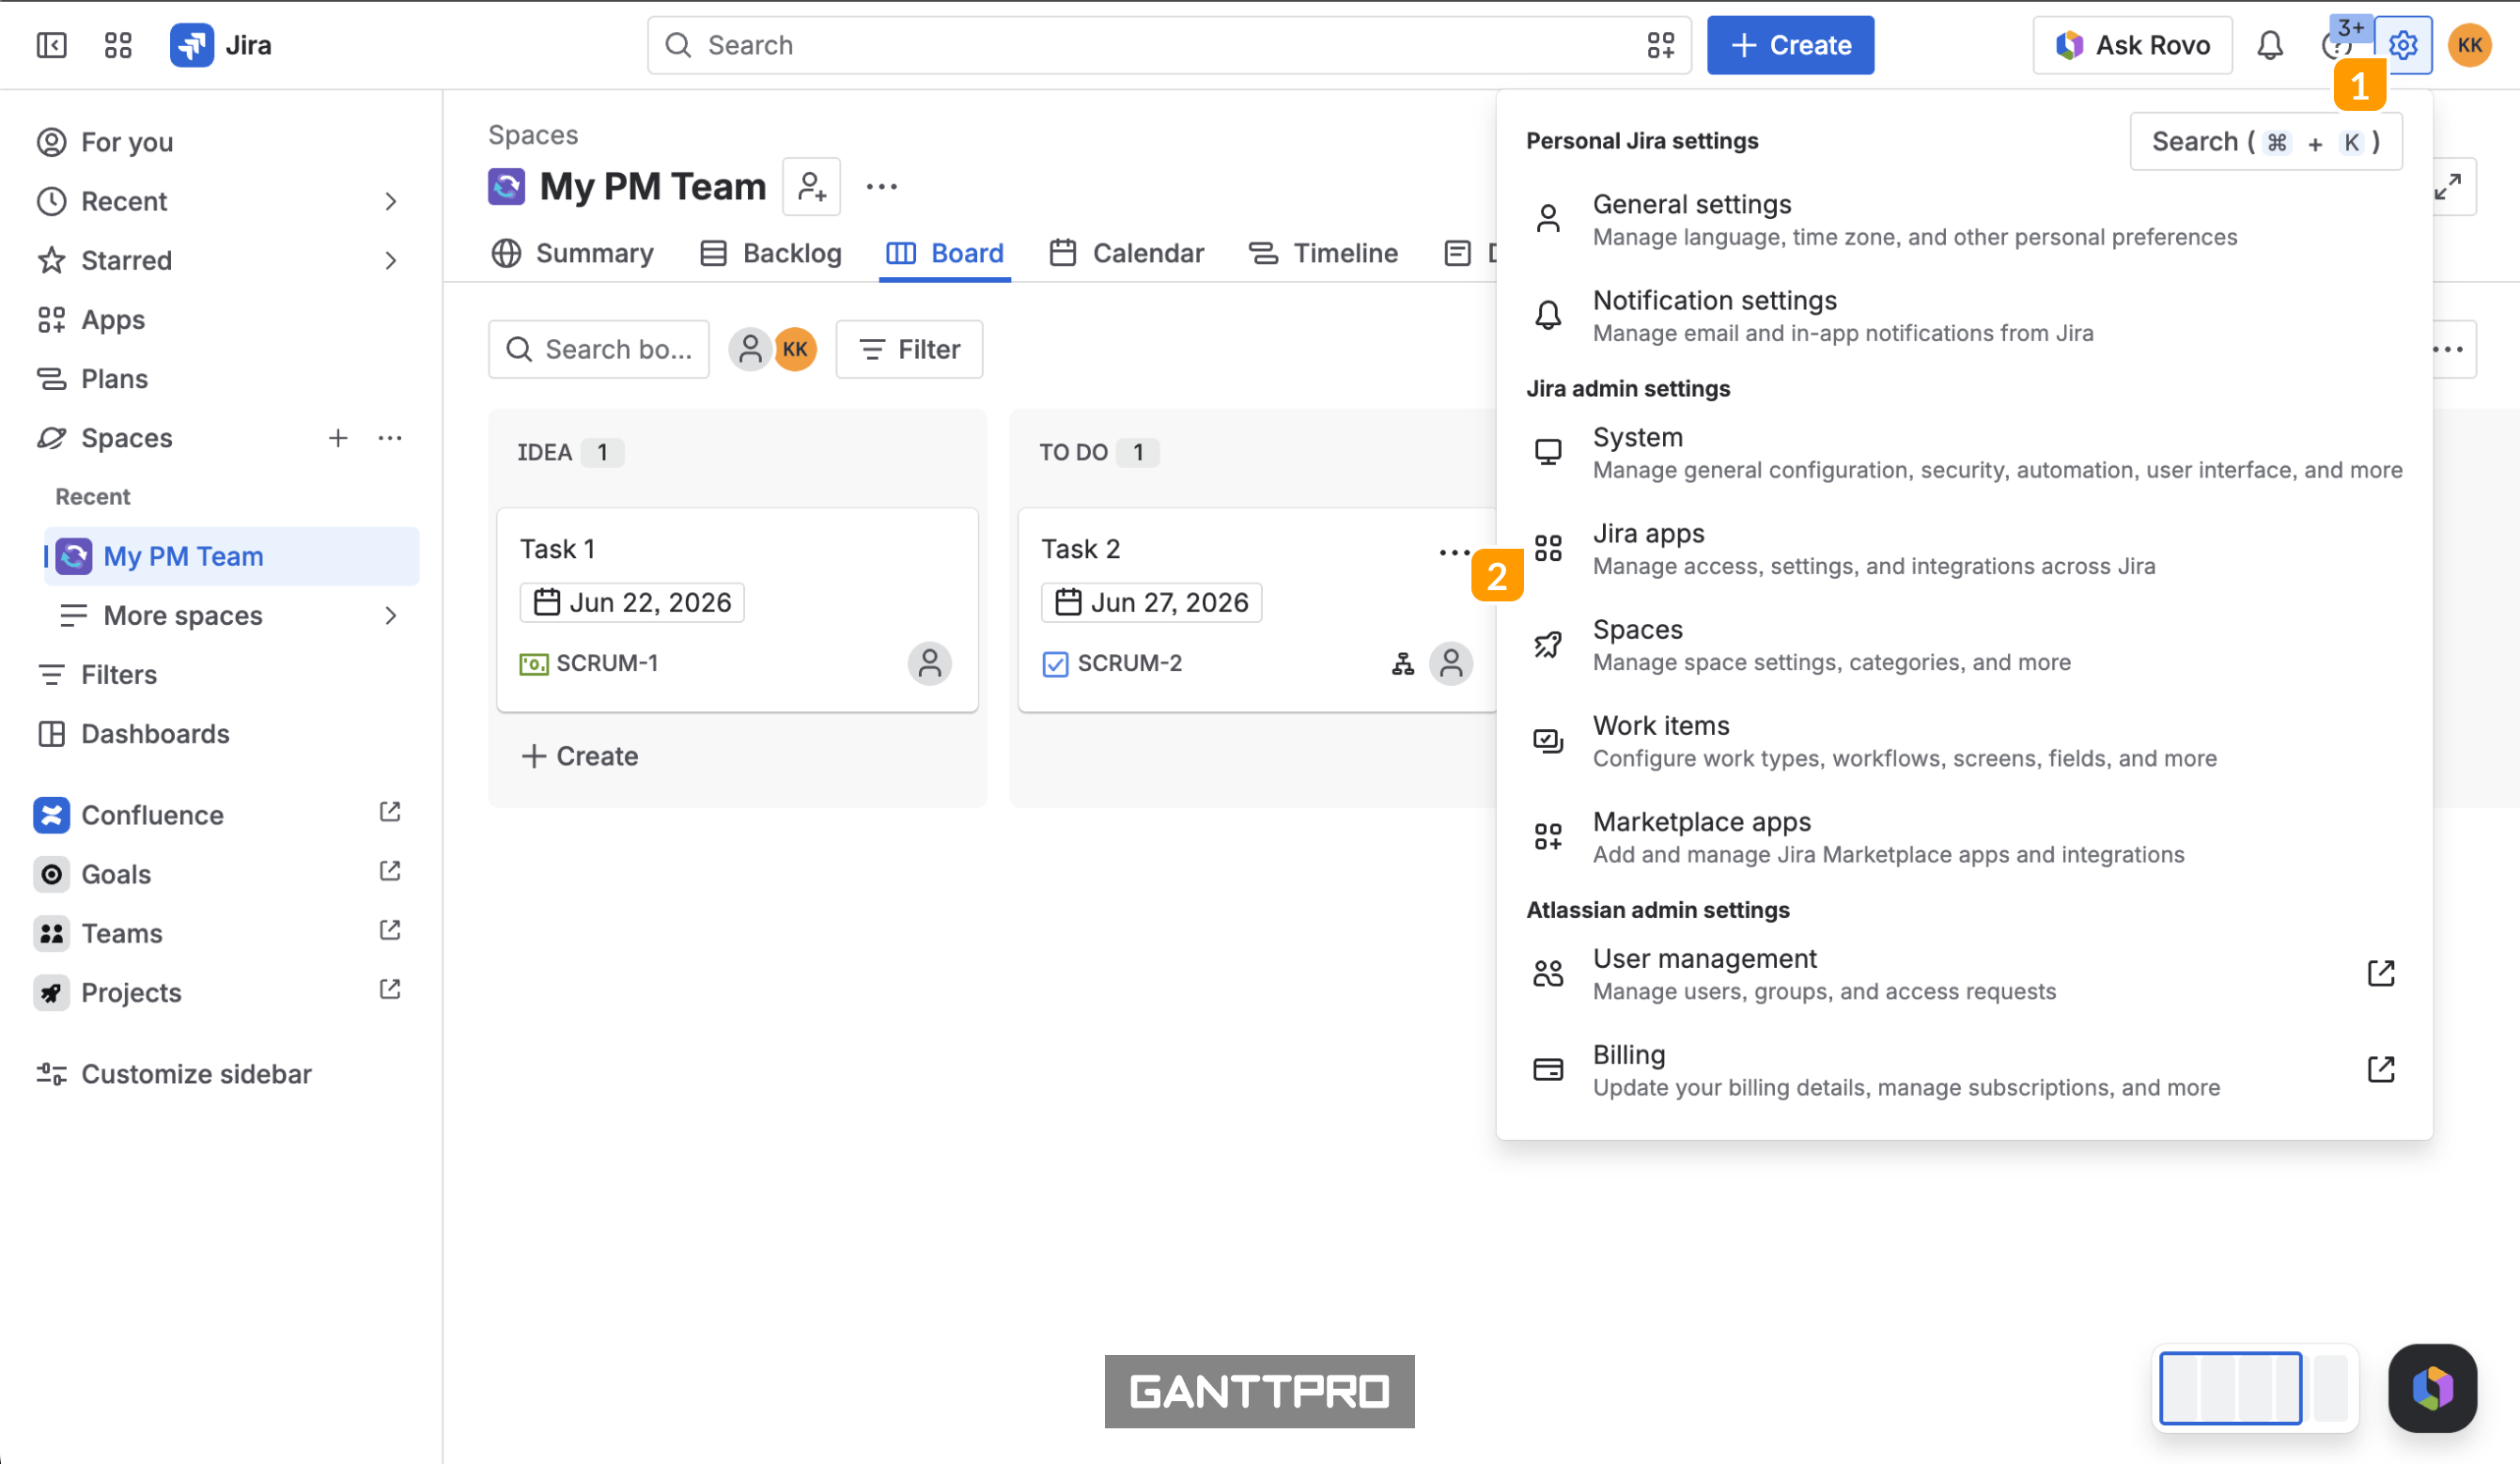This screenshot has height=1464, width=2520.
Task: Open User management in Atlassian admin
Action: click(1964, 974)
